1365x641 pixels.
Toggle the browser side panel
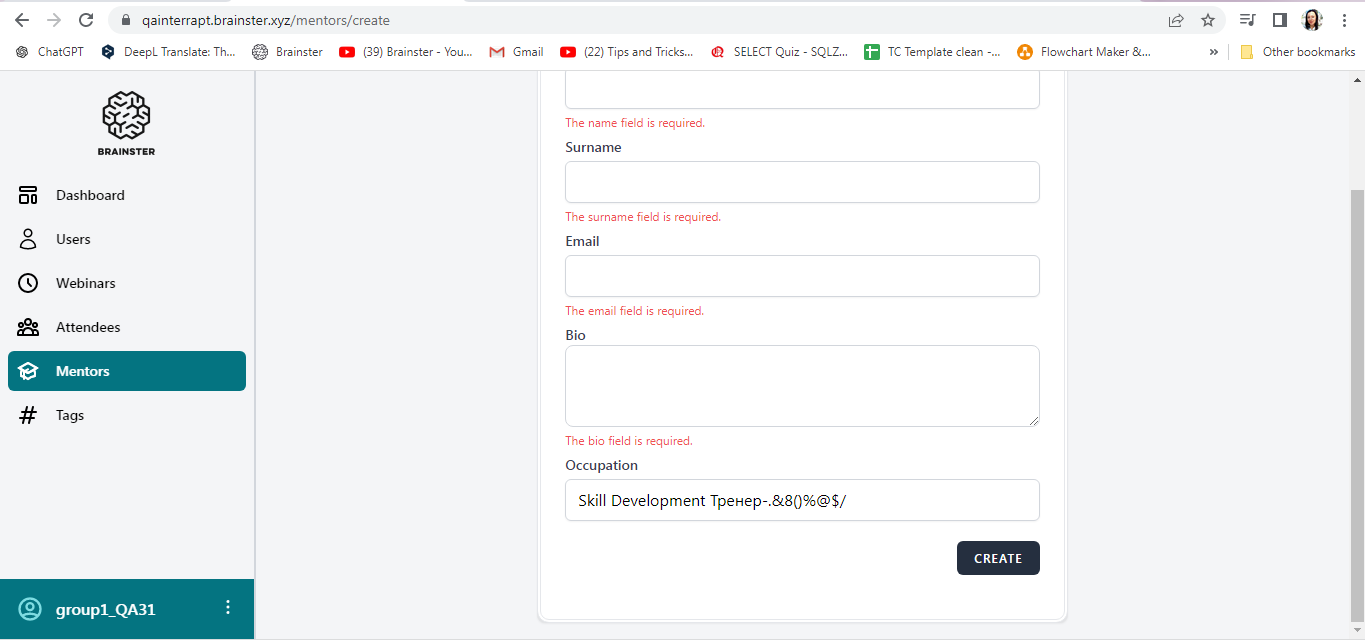click(1279, 20)
